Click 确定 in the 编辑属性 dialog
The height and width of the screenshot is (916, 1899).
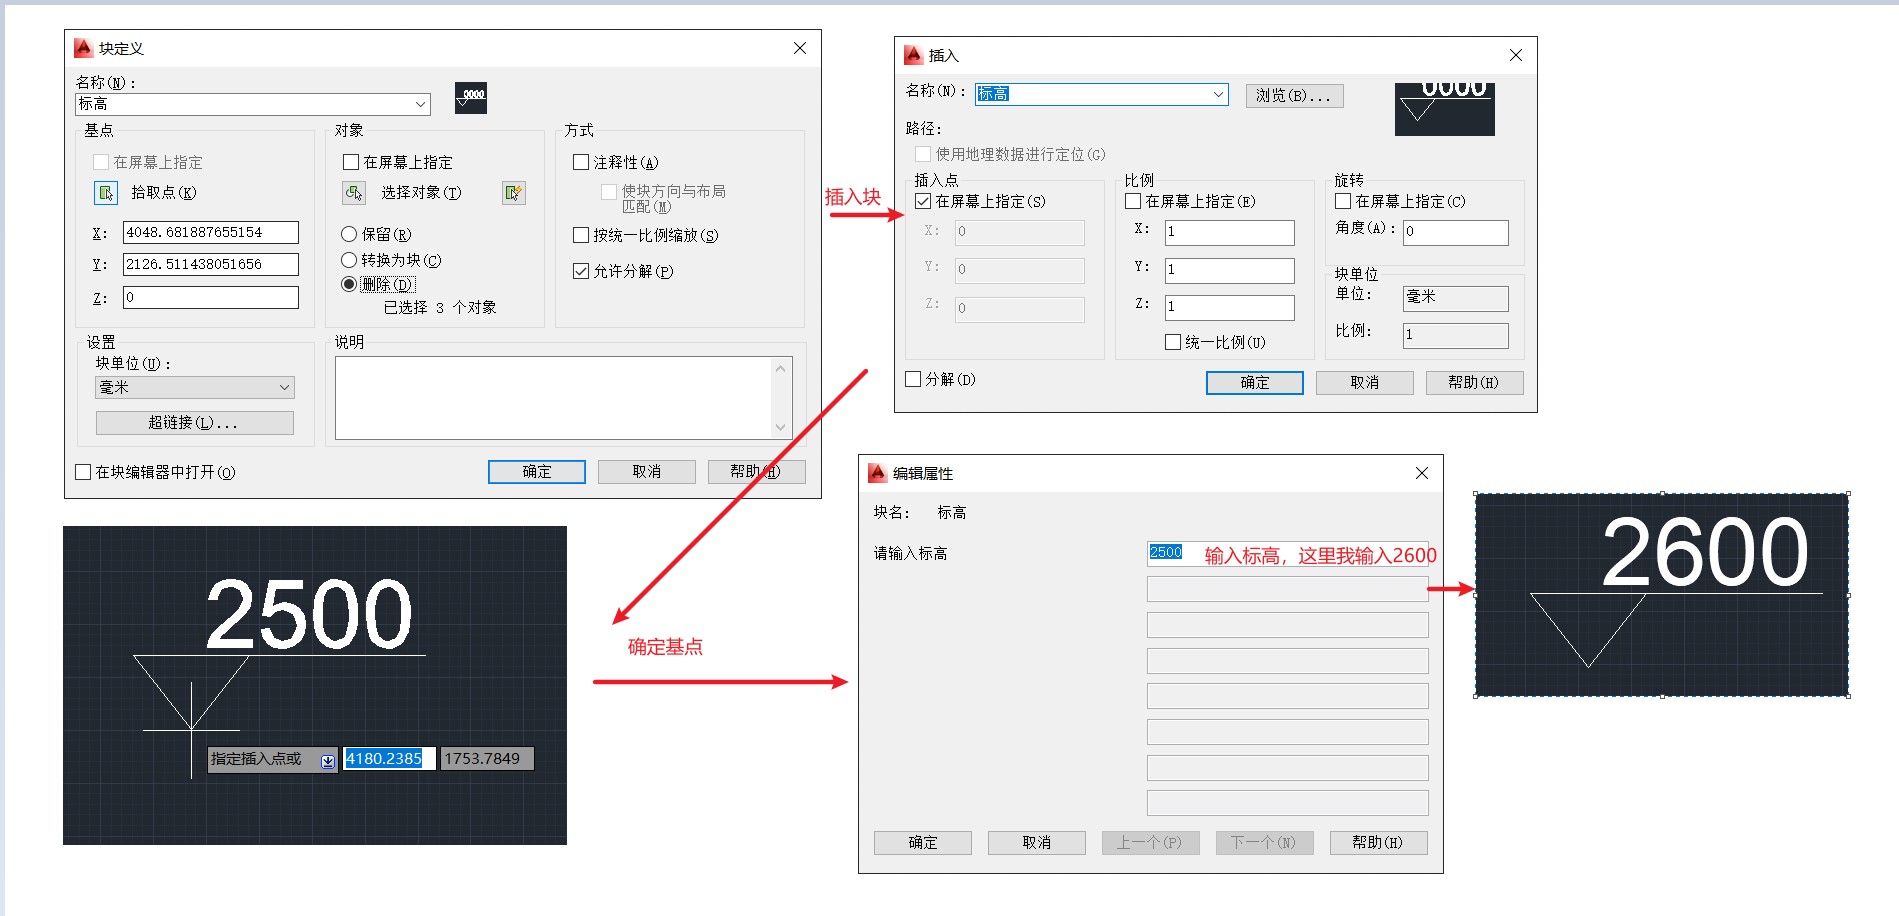922,843
